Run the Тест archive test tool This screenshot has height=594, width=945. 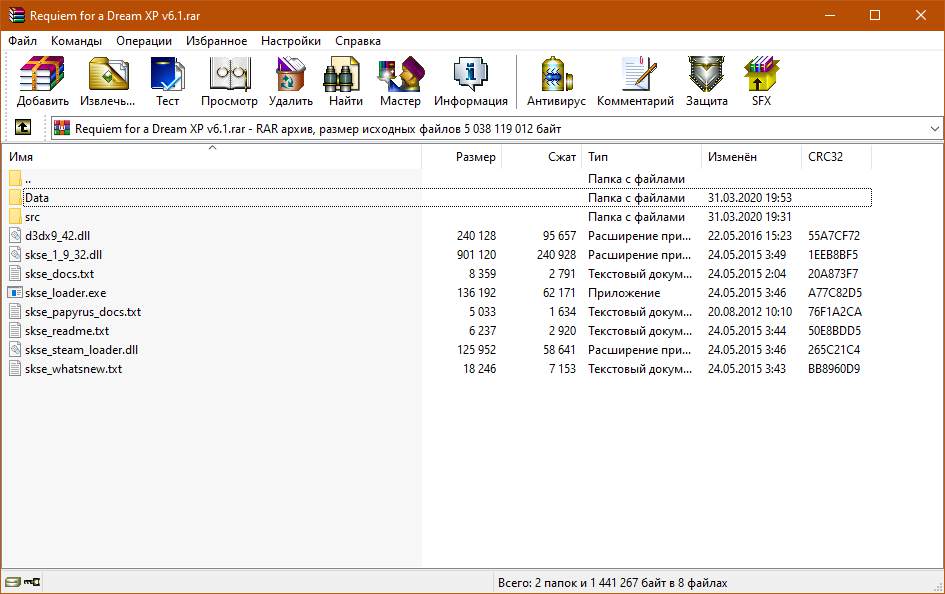tap(167, 82)
